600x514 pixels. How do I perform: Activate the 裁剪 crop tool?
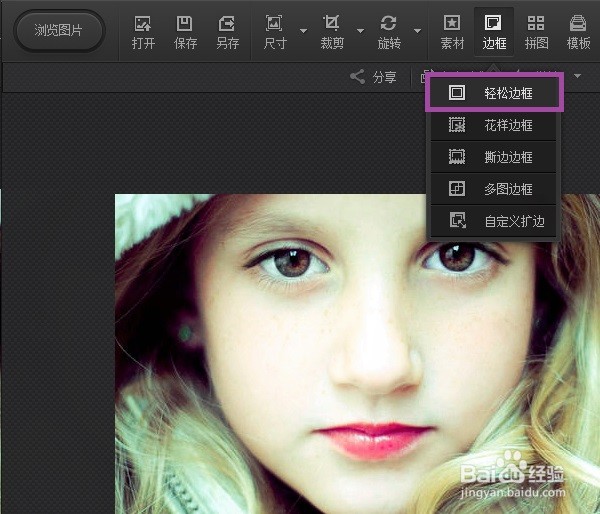(332, 33)
